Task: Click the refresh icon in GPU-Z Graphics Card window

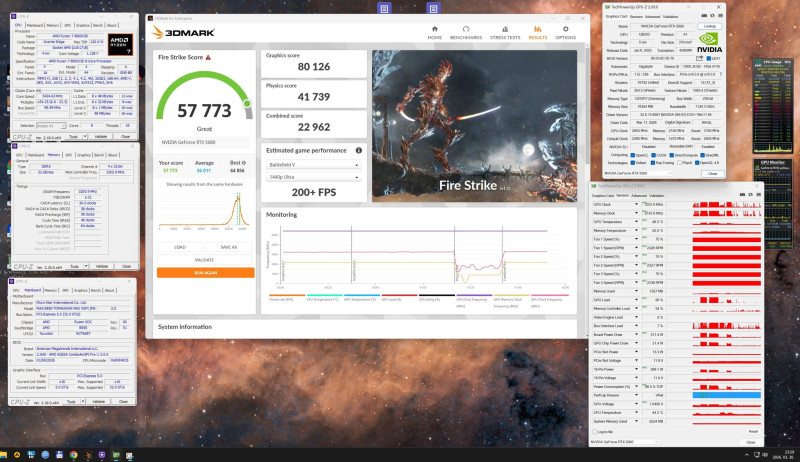Action: pyautogui.click(x=712, y=16)
